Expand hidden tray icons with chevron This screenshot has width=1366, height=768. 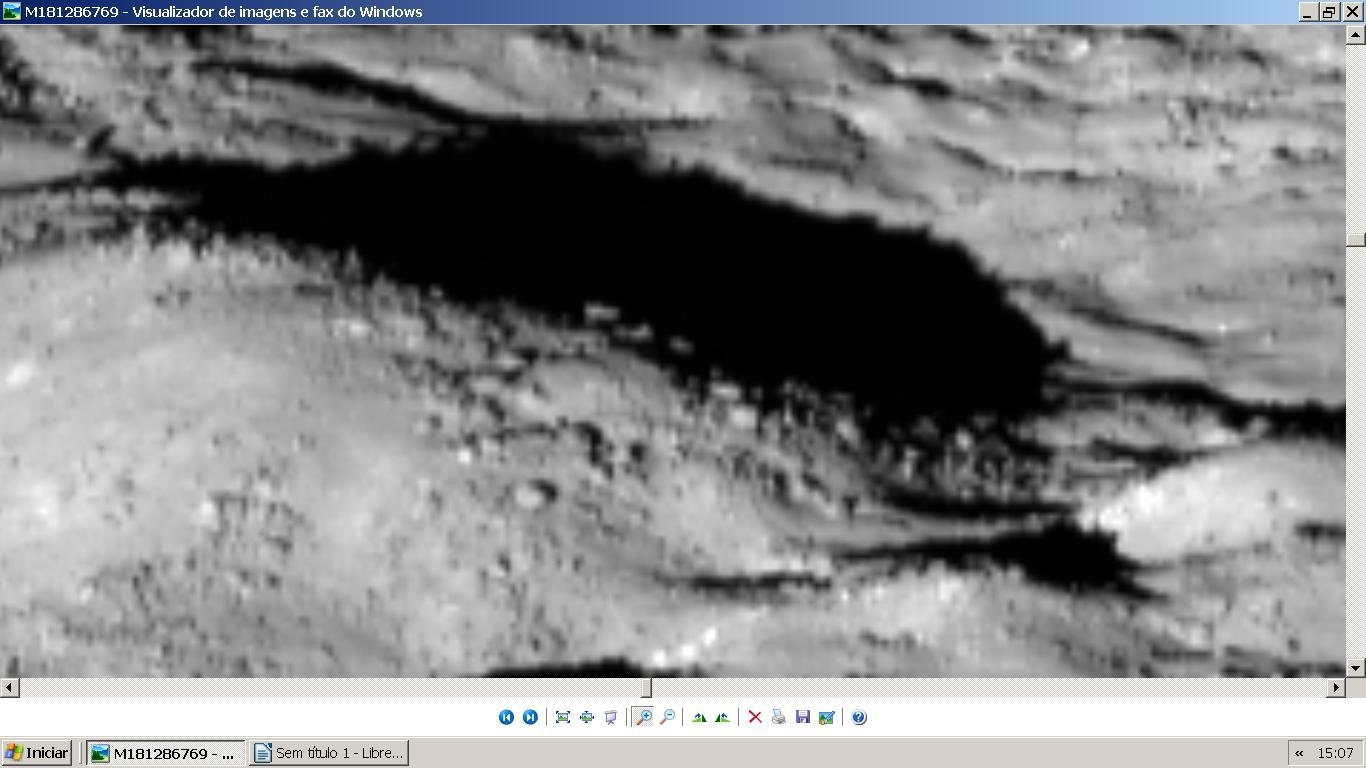click(x=1299, y=753)
